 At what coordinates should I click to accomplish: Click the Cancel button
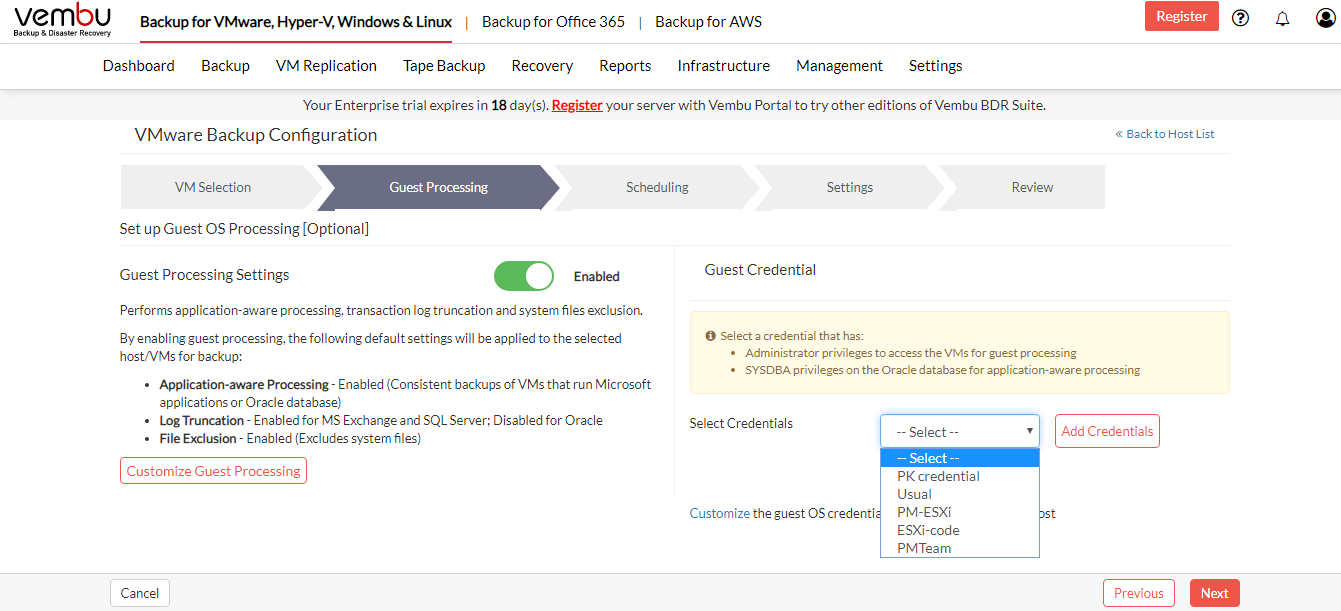pyautogui.click(x=140, y=593)
